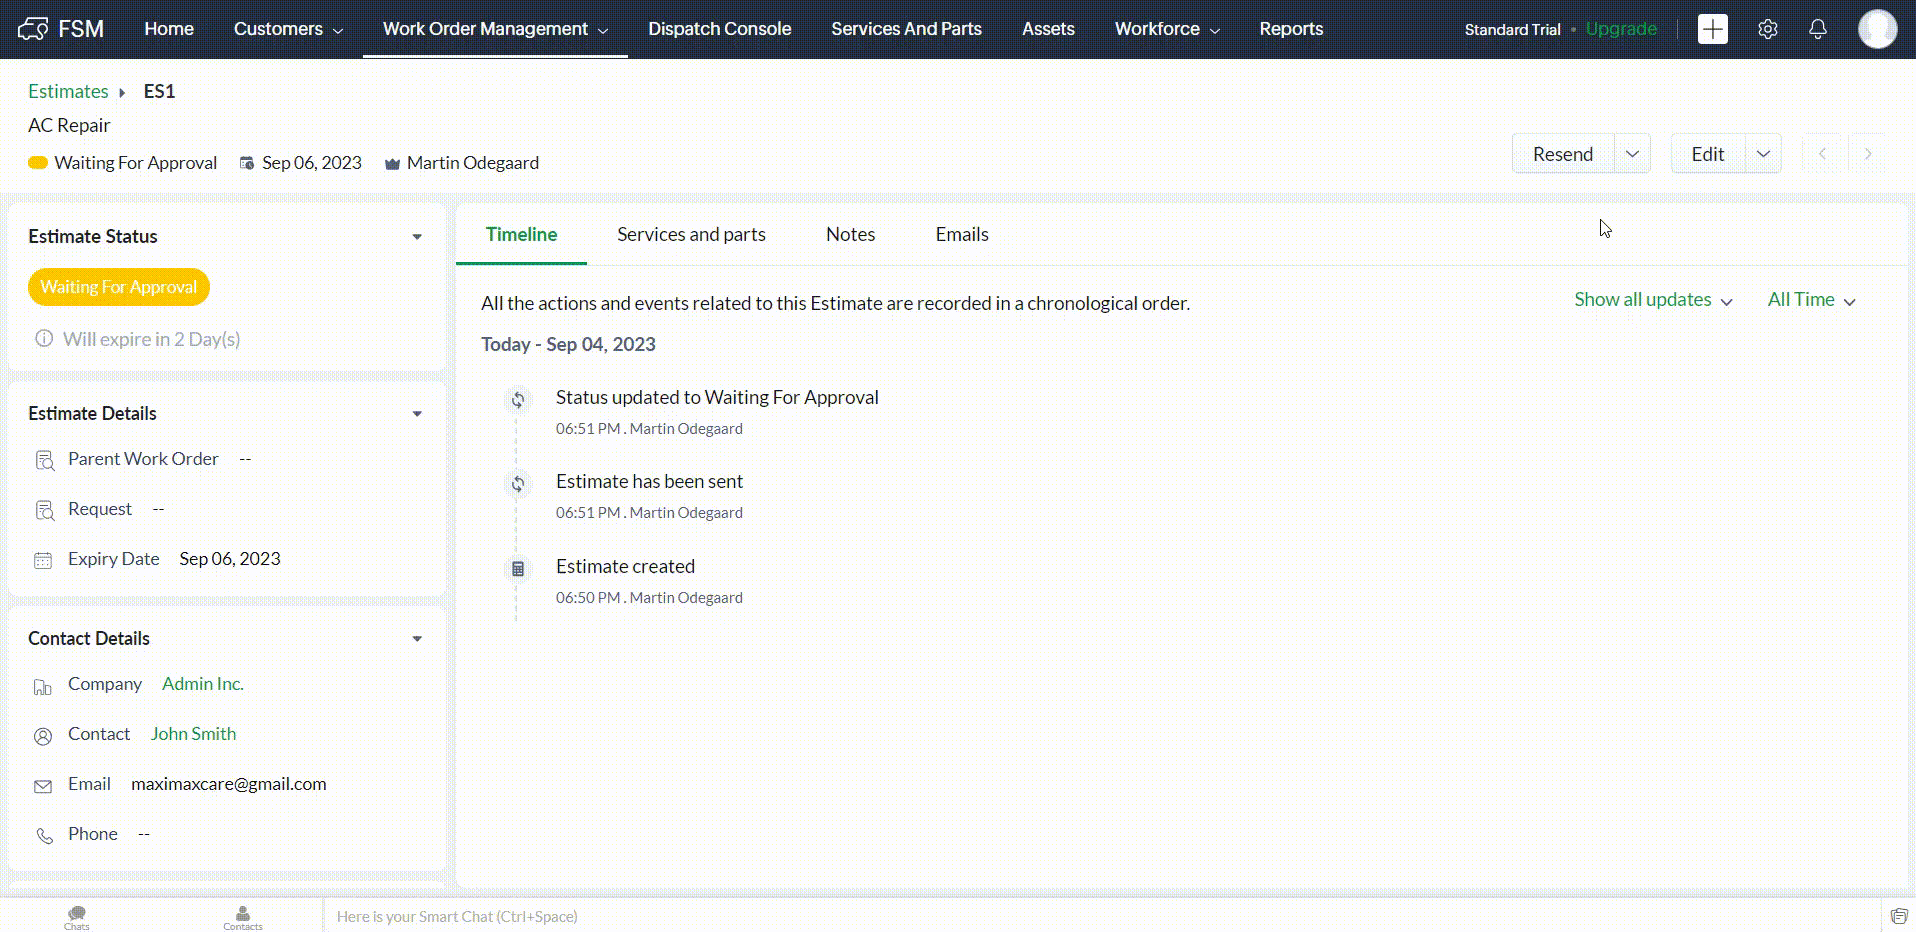The image size is (1916, 932).
Task: Collapse the Estimate Status section
Action: [417, 237]
